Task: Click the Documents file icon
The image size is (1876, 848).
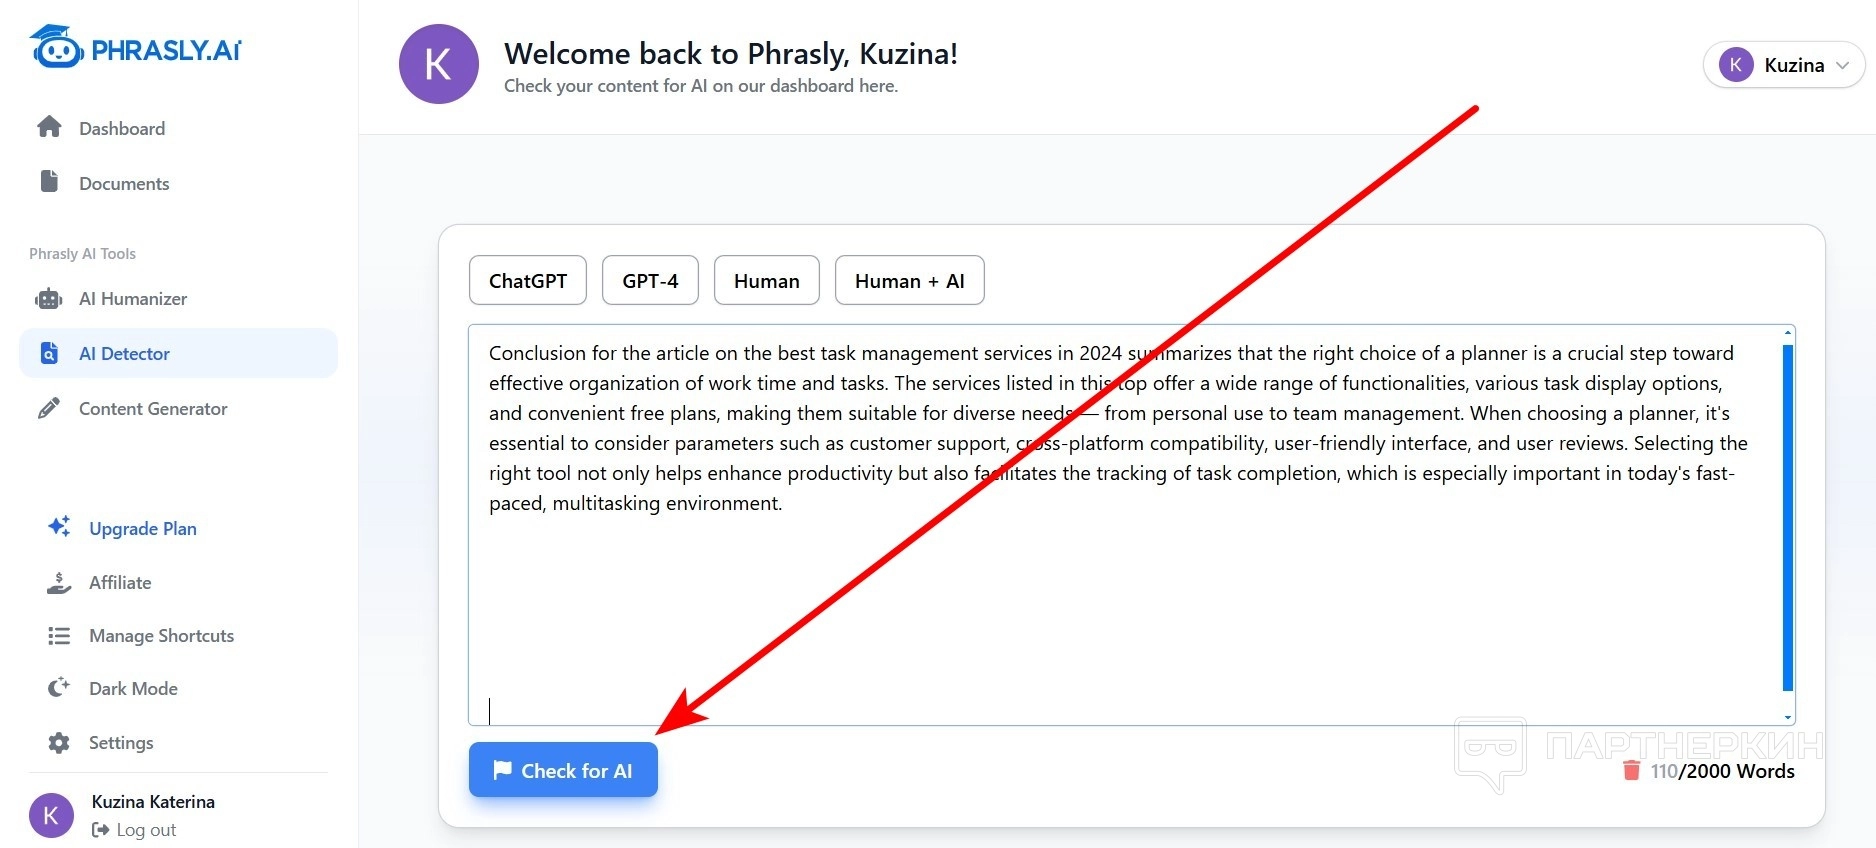Action: point(49,181)
